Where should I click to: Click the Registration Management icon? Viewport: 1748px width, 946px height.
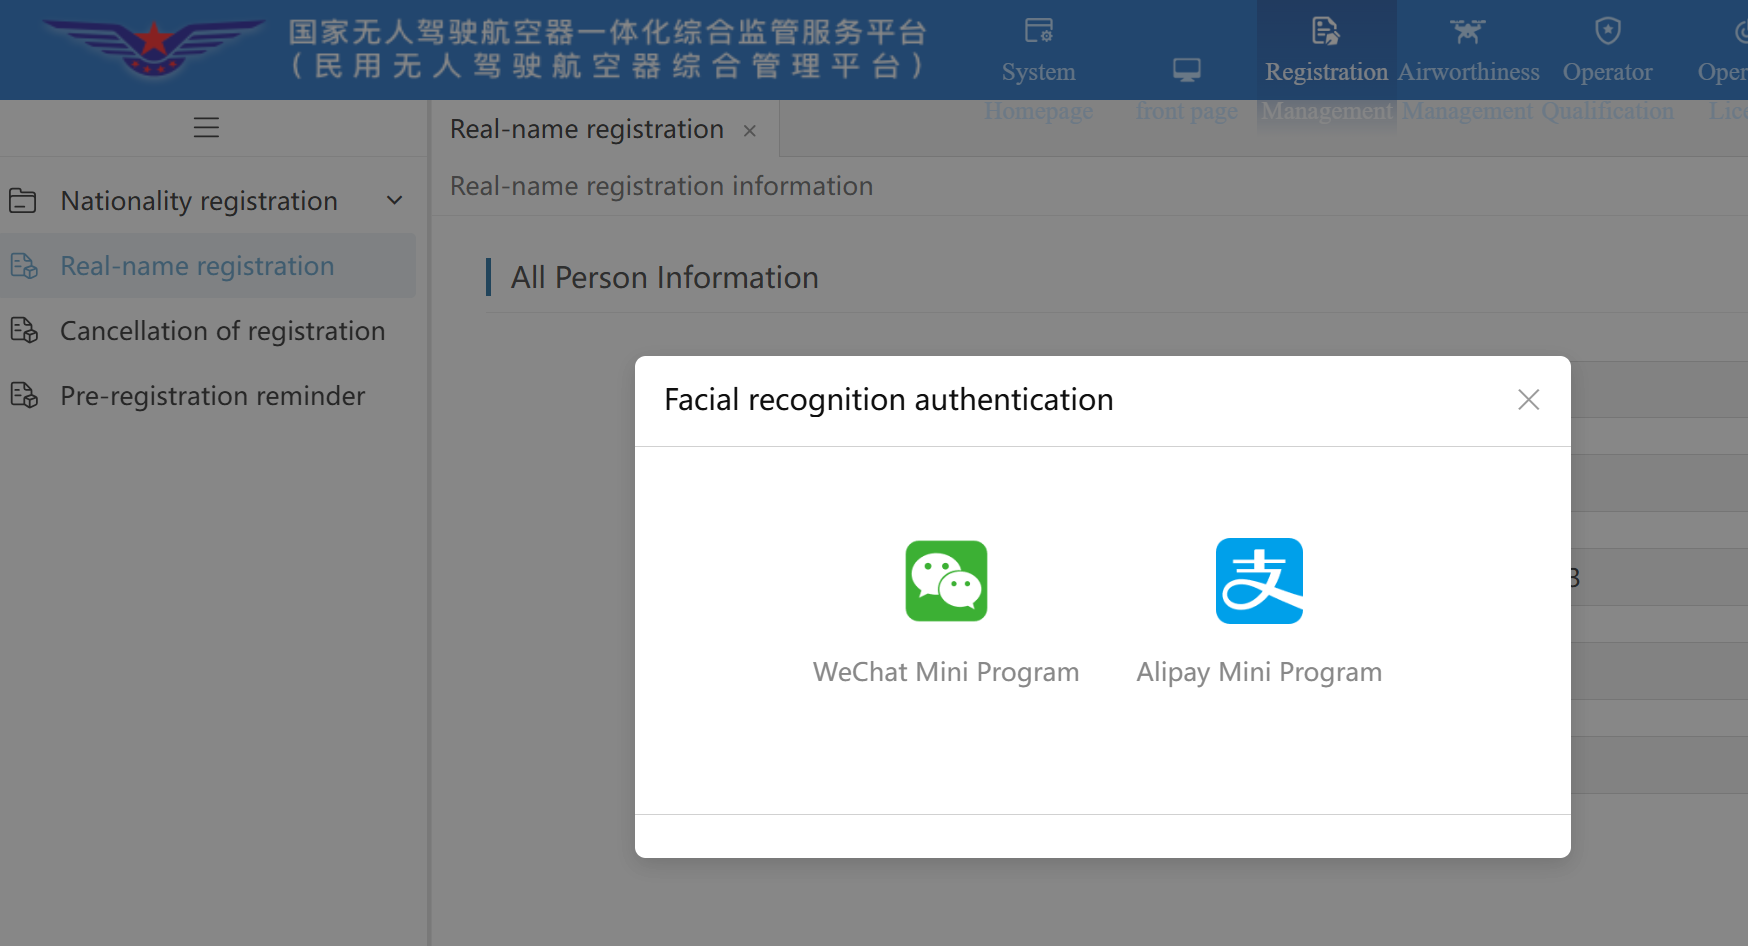[x=1326, y=31]
